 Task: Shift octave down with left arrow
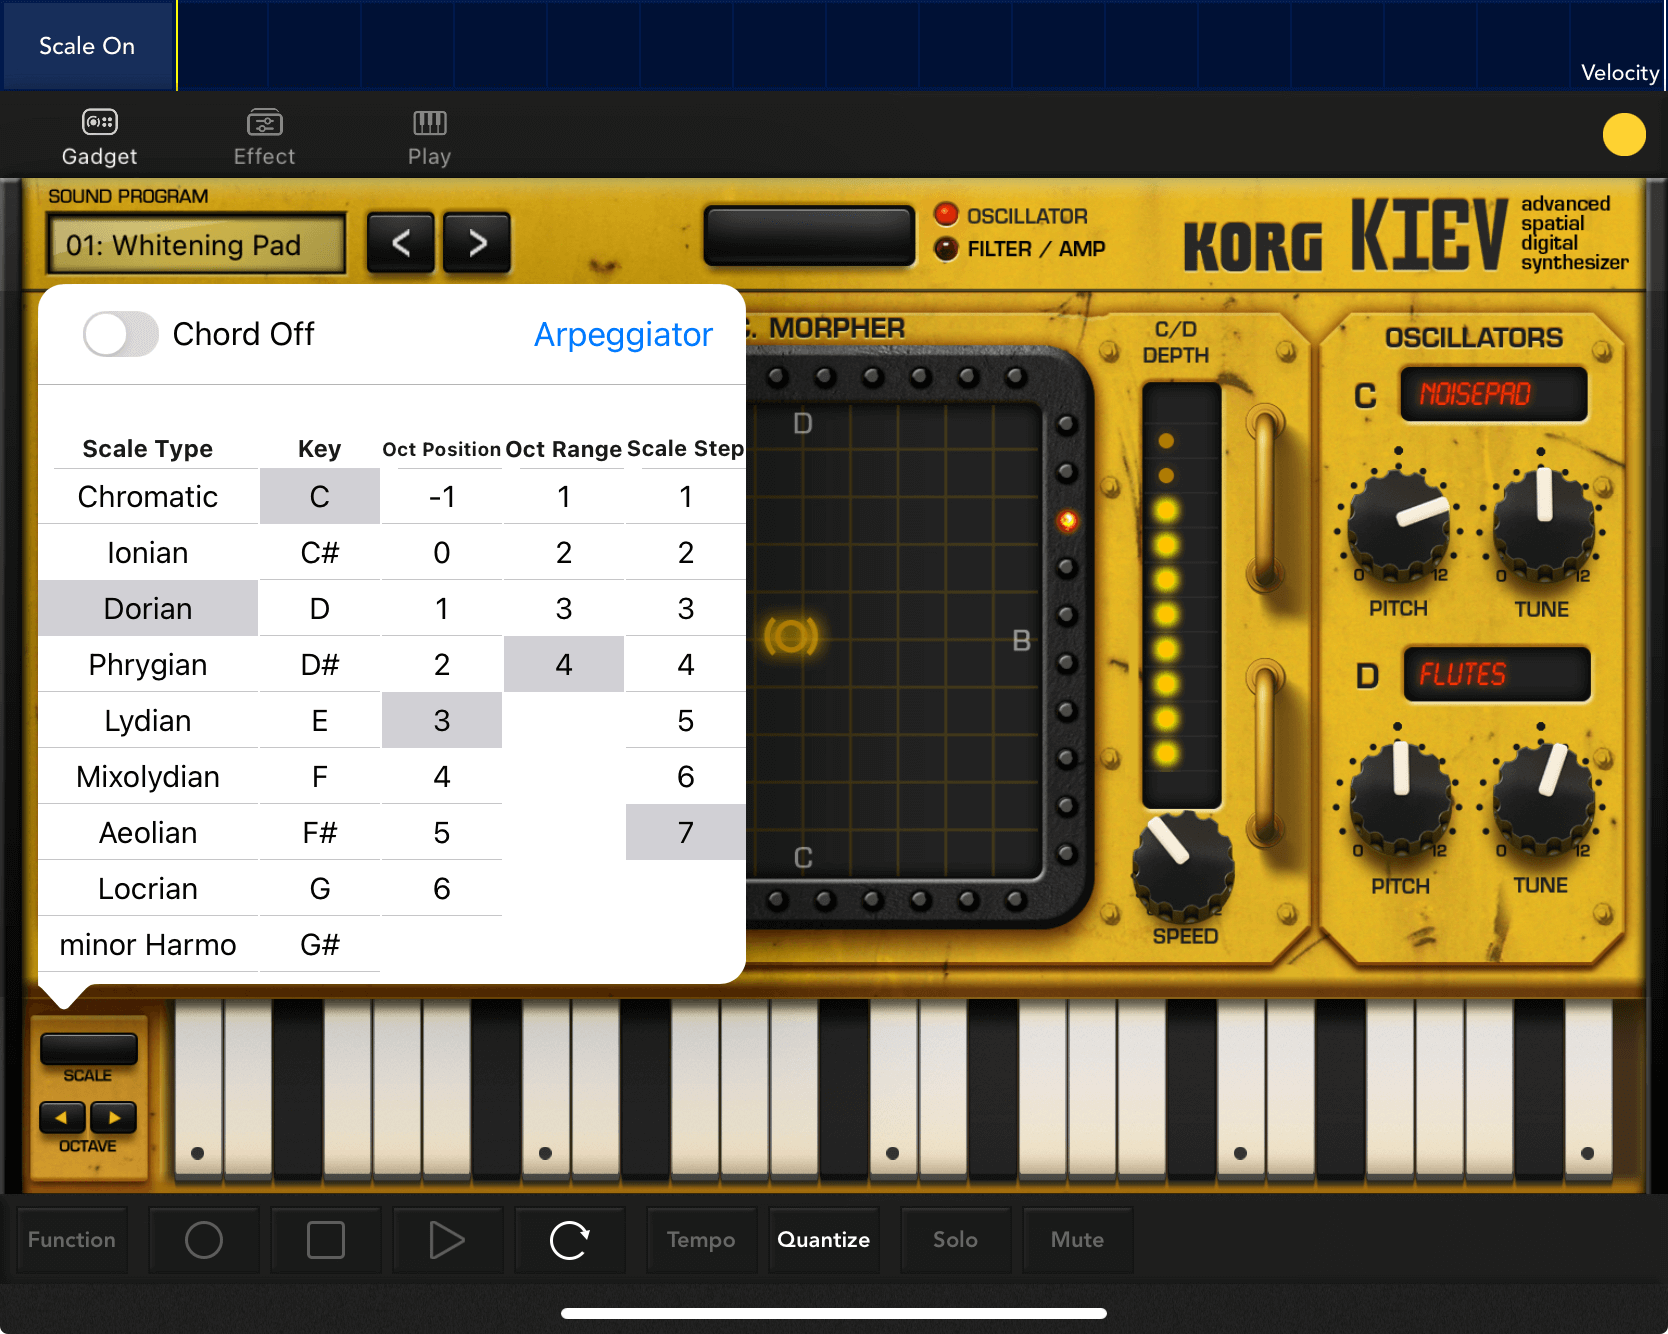coord(62,1117)
